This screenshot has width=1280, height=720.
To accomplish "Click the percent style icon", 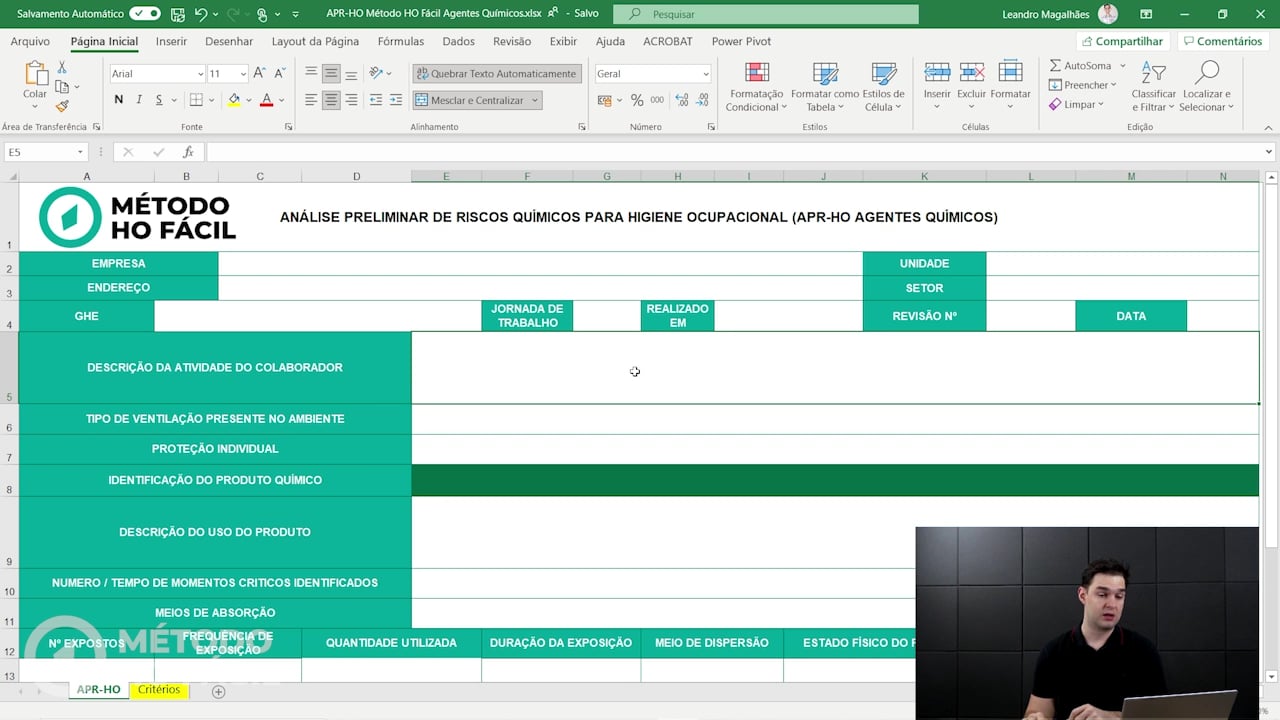I will pyautogui.click(x=636, y=100).
